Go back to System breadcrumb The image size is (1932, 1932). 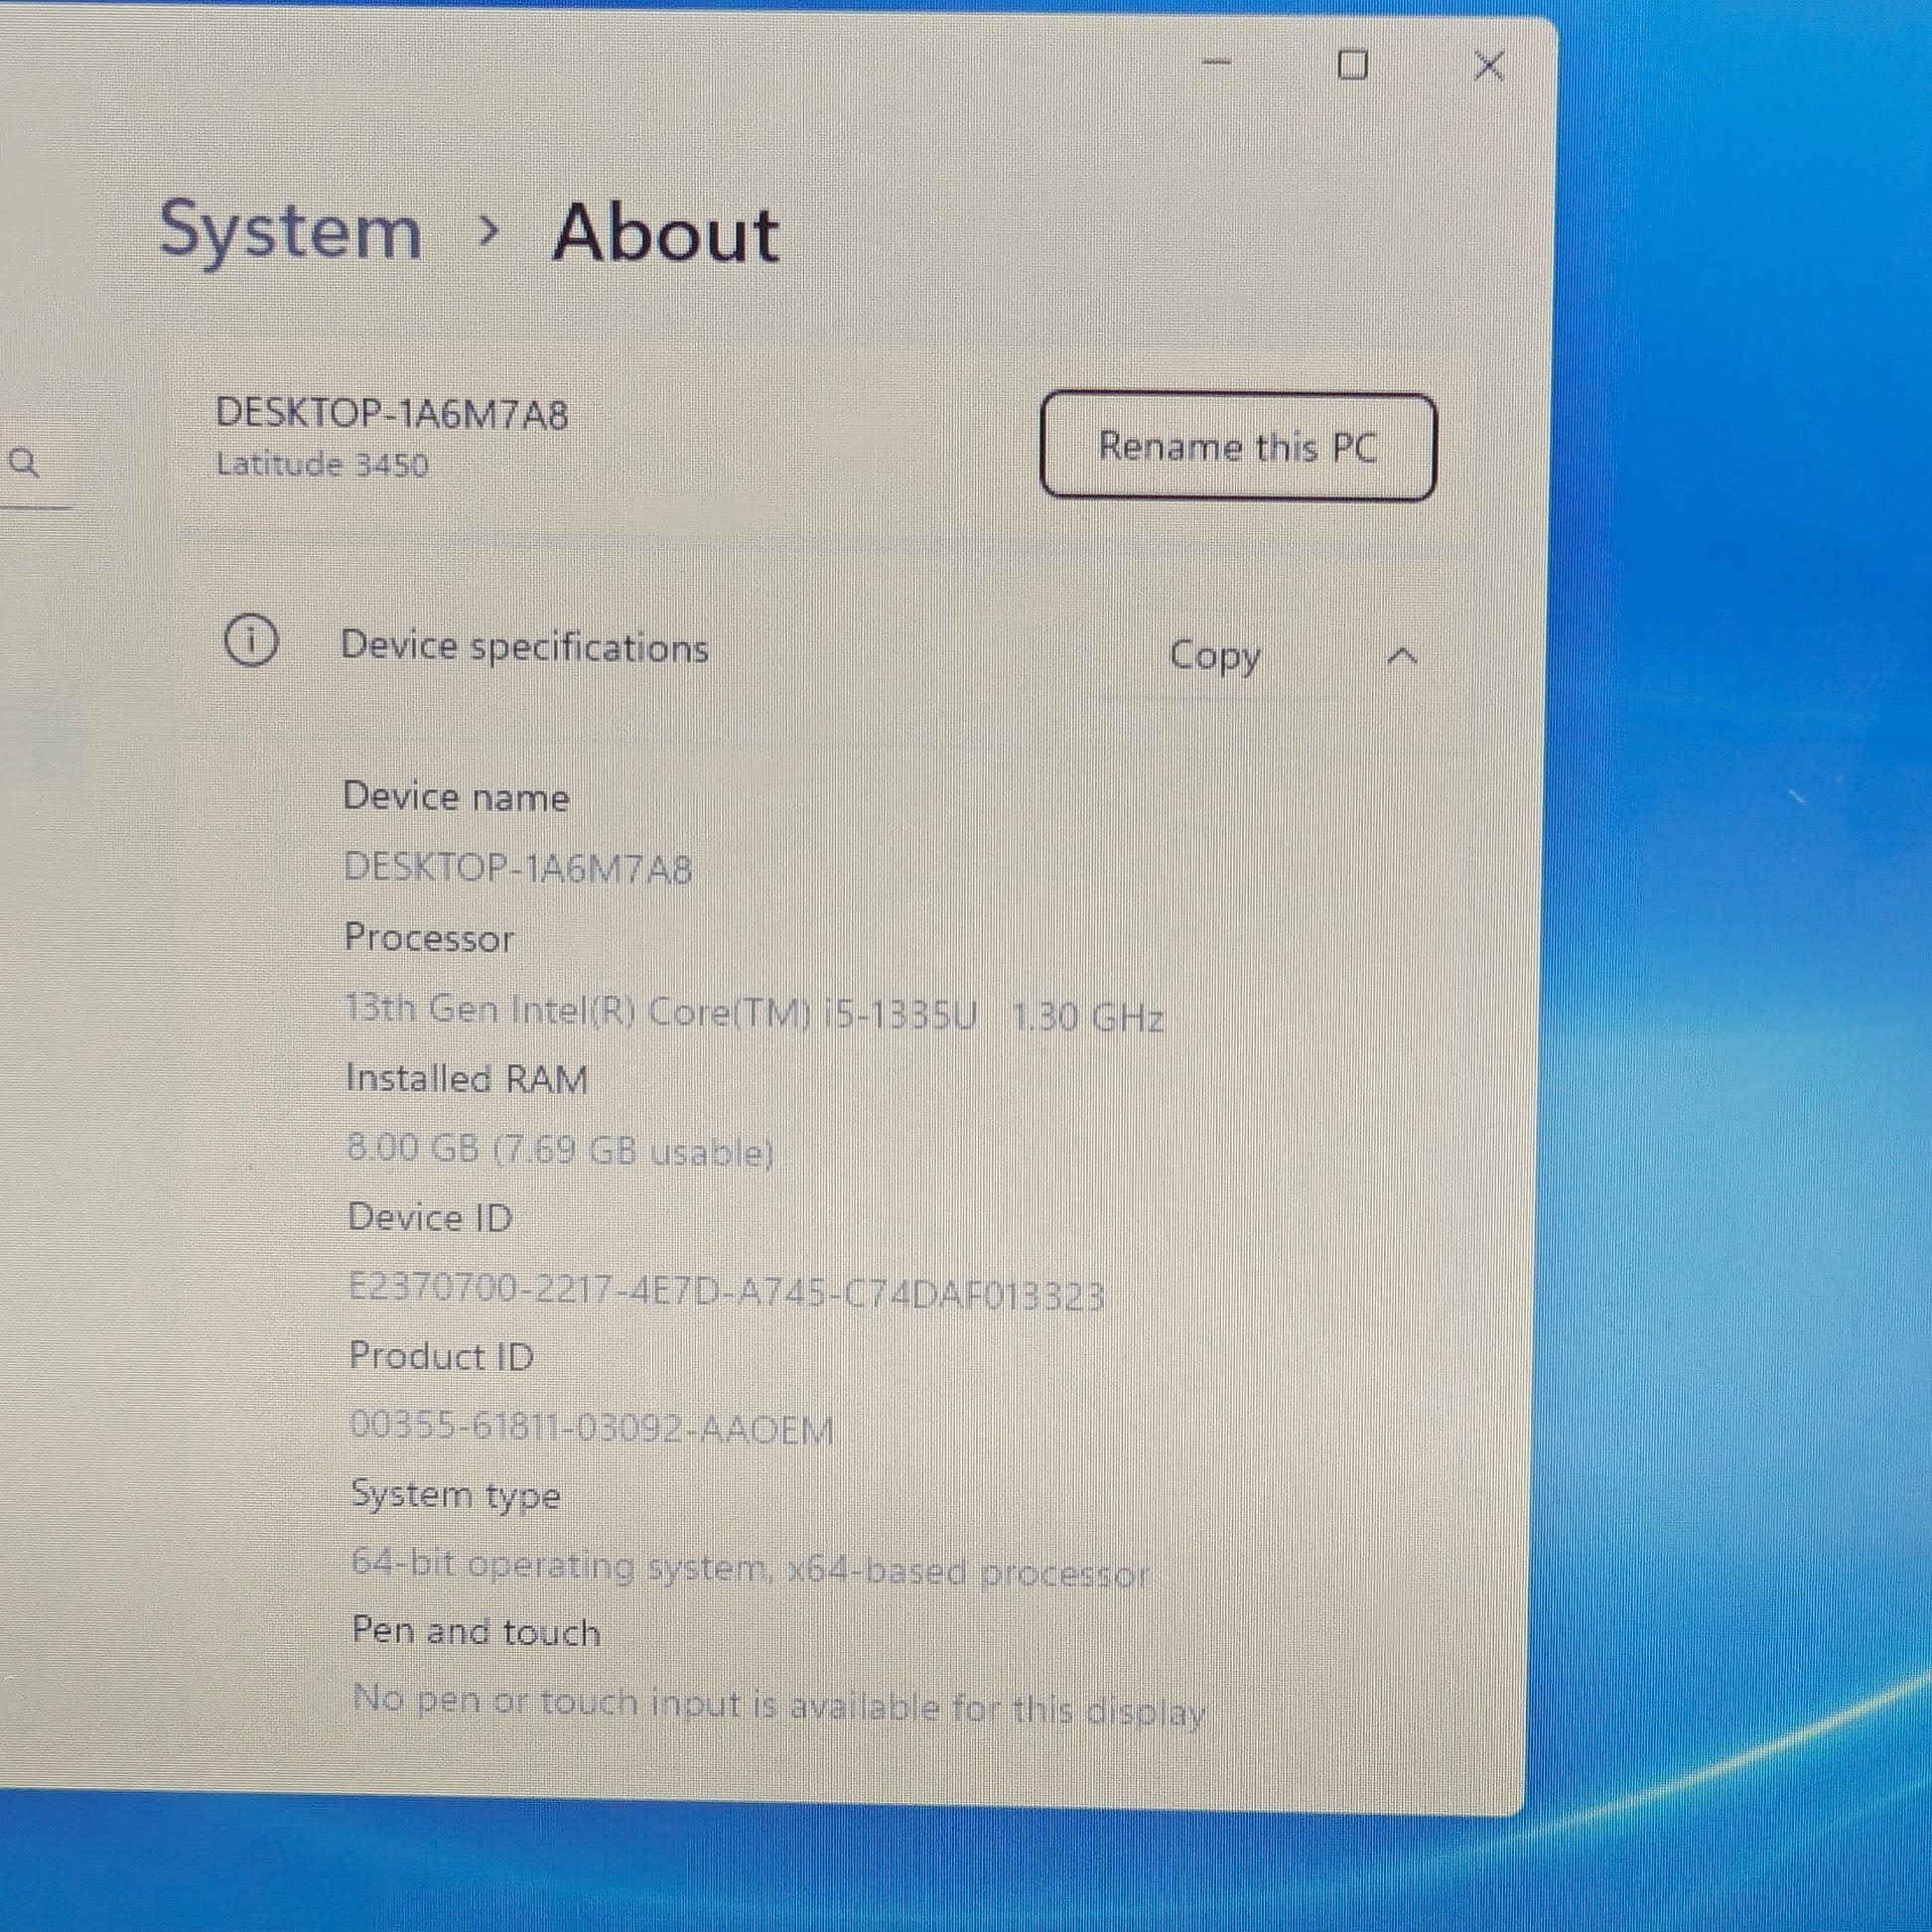pyautogui.click(x=290, y=232)
